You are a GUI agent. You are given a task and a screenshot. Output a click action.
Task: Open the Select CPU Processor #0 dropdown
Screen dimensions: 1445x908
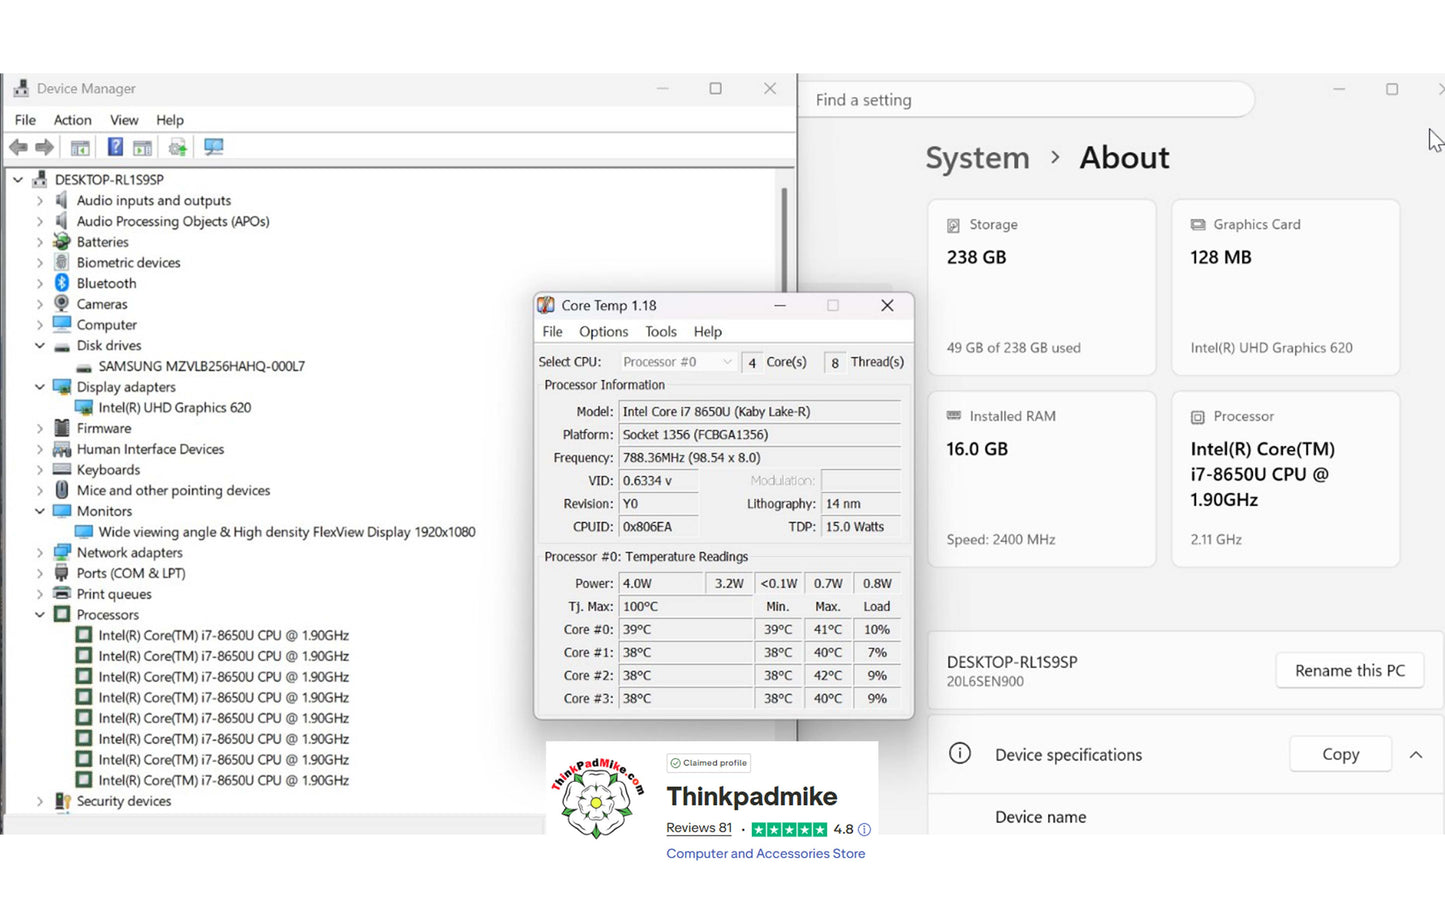pyautogui.click(x=677, y=362)
